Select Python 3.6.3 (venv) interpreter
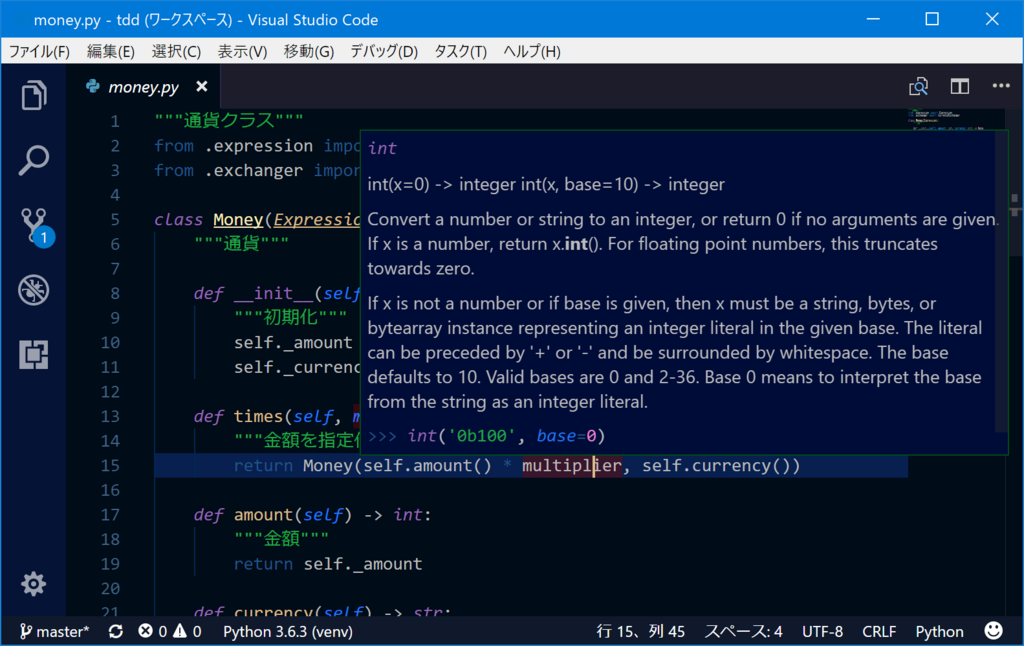Viewport: 1024px width, 646px height. pos(288,632)
